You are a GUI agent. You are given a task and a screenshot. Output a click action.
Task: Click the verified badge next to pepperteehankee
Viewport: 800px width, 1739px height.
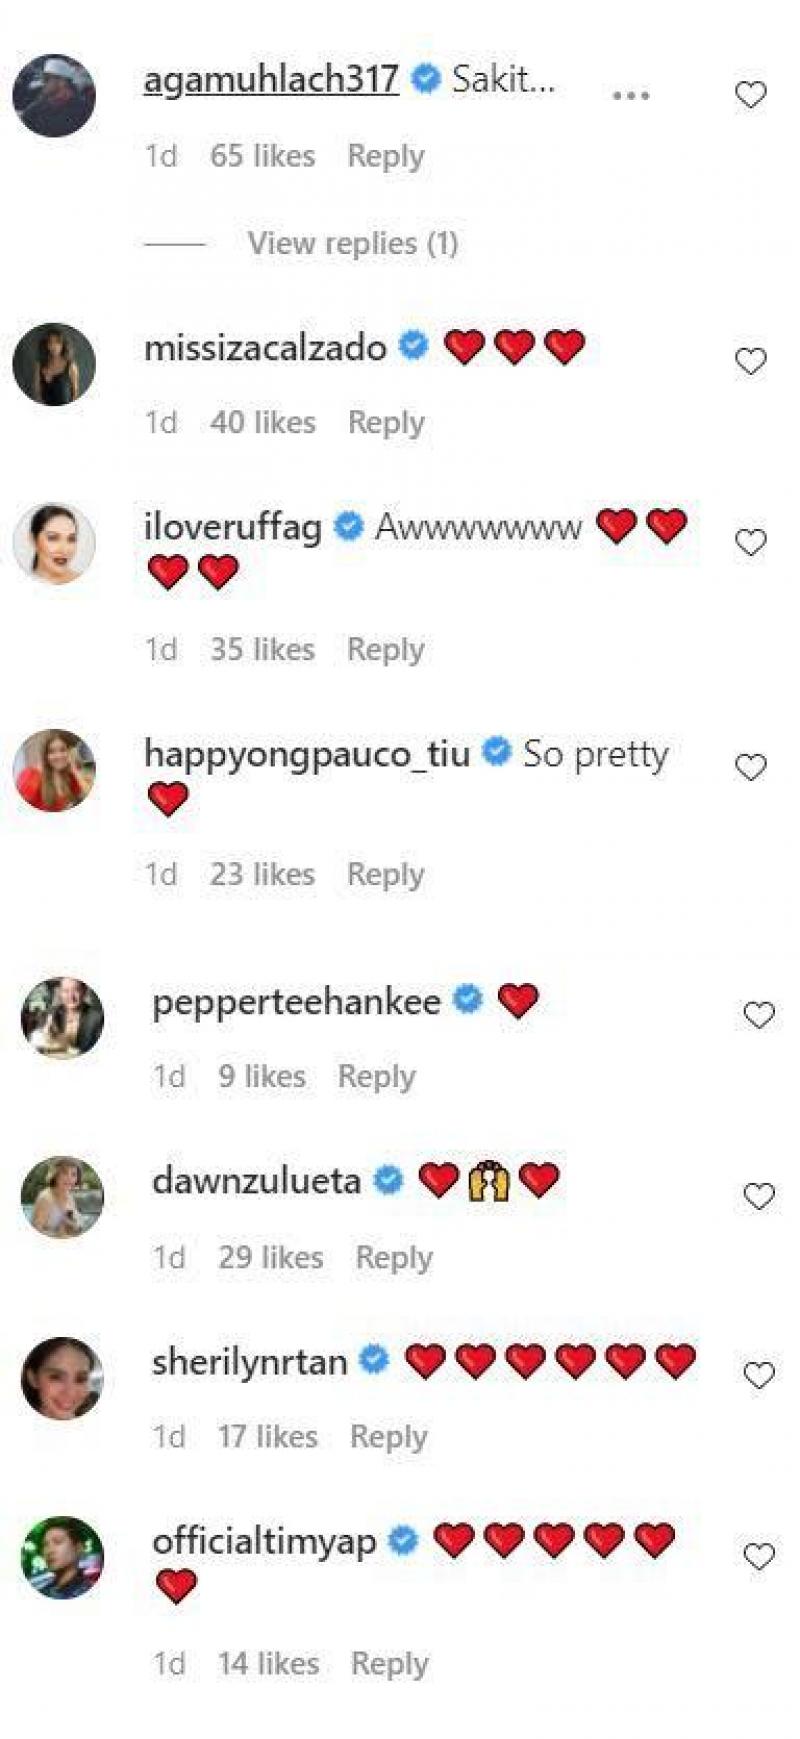[x=468, y=1000]
